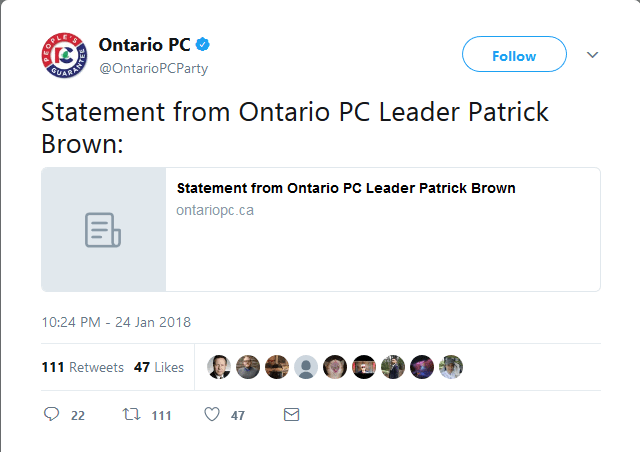Click the third liker avatar

click(277, 367)
